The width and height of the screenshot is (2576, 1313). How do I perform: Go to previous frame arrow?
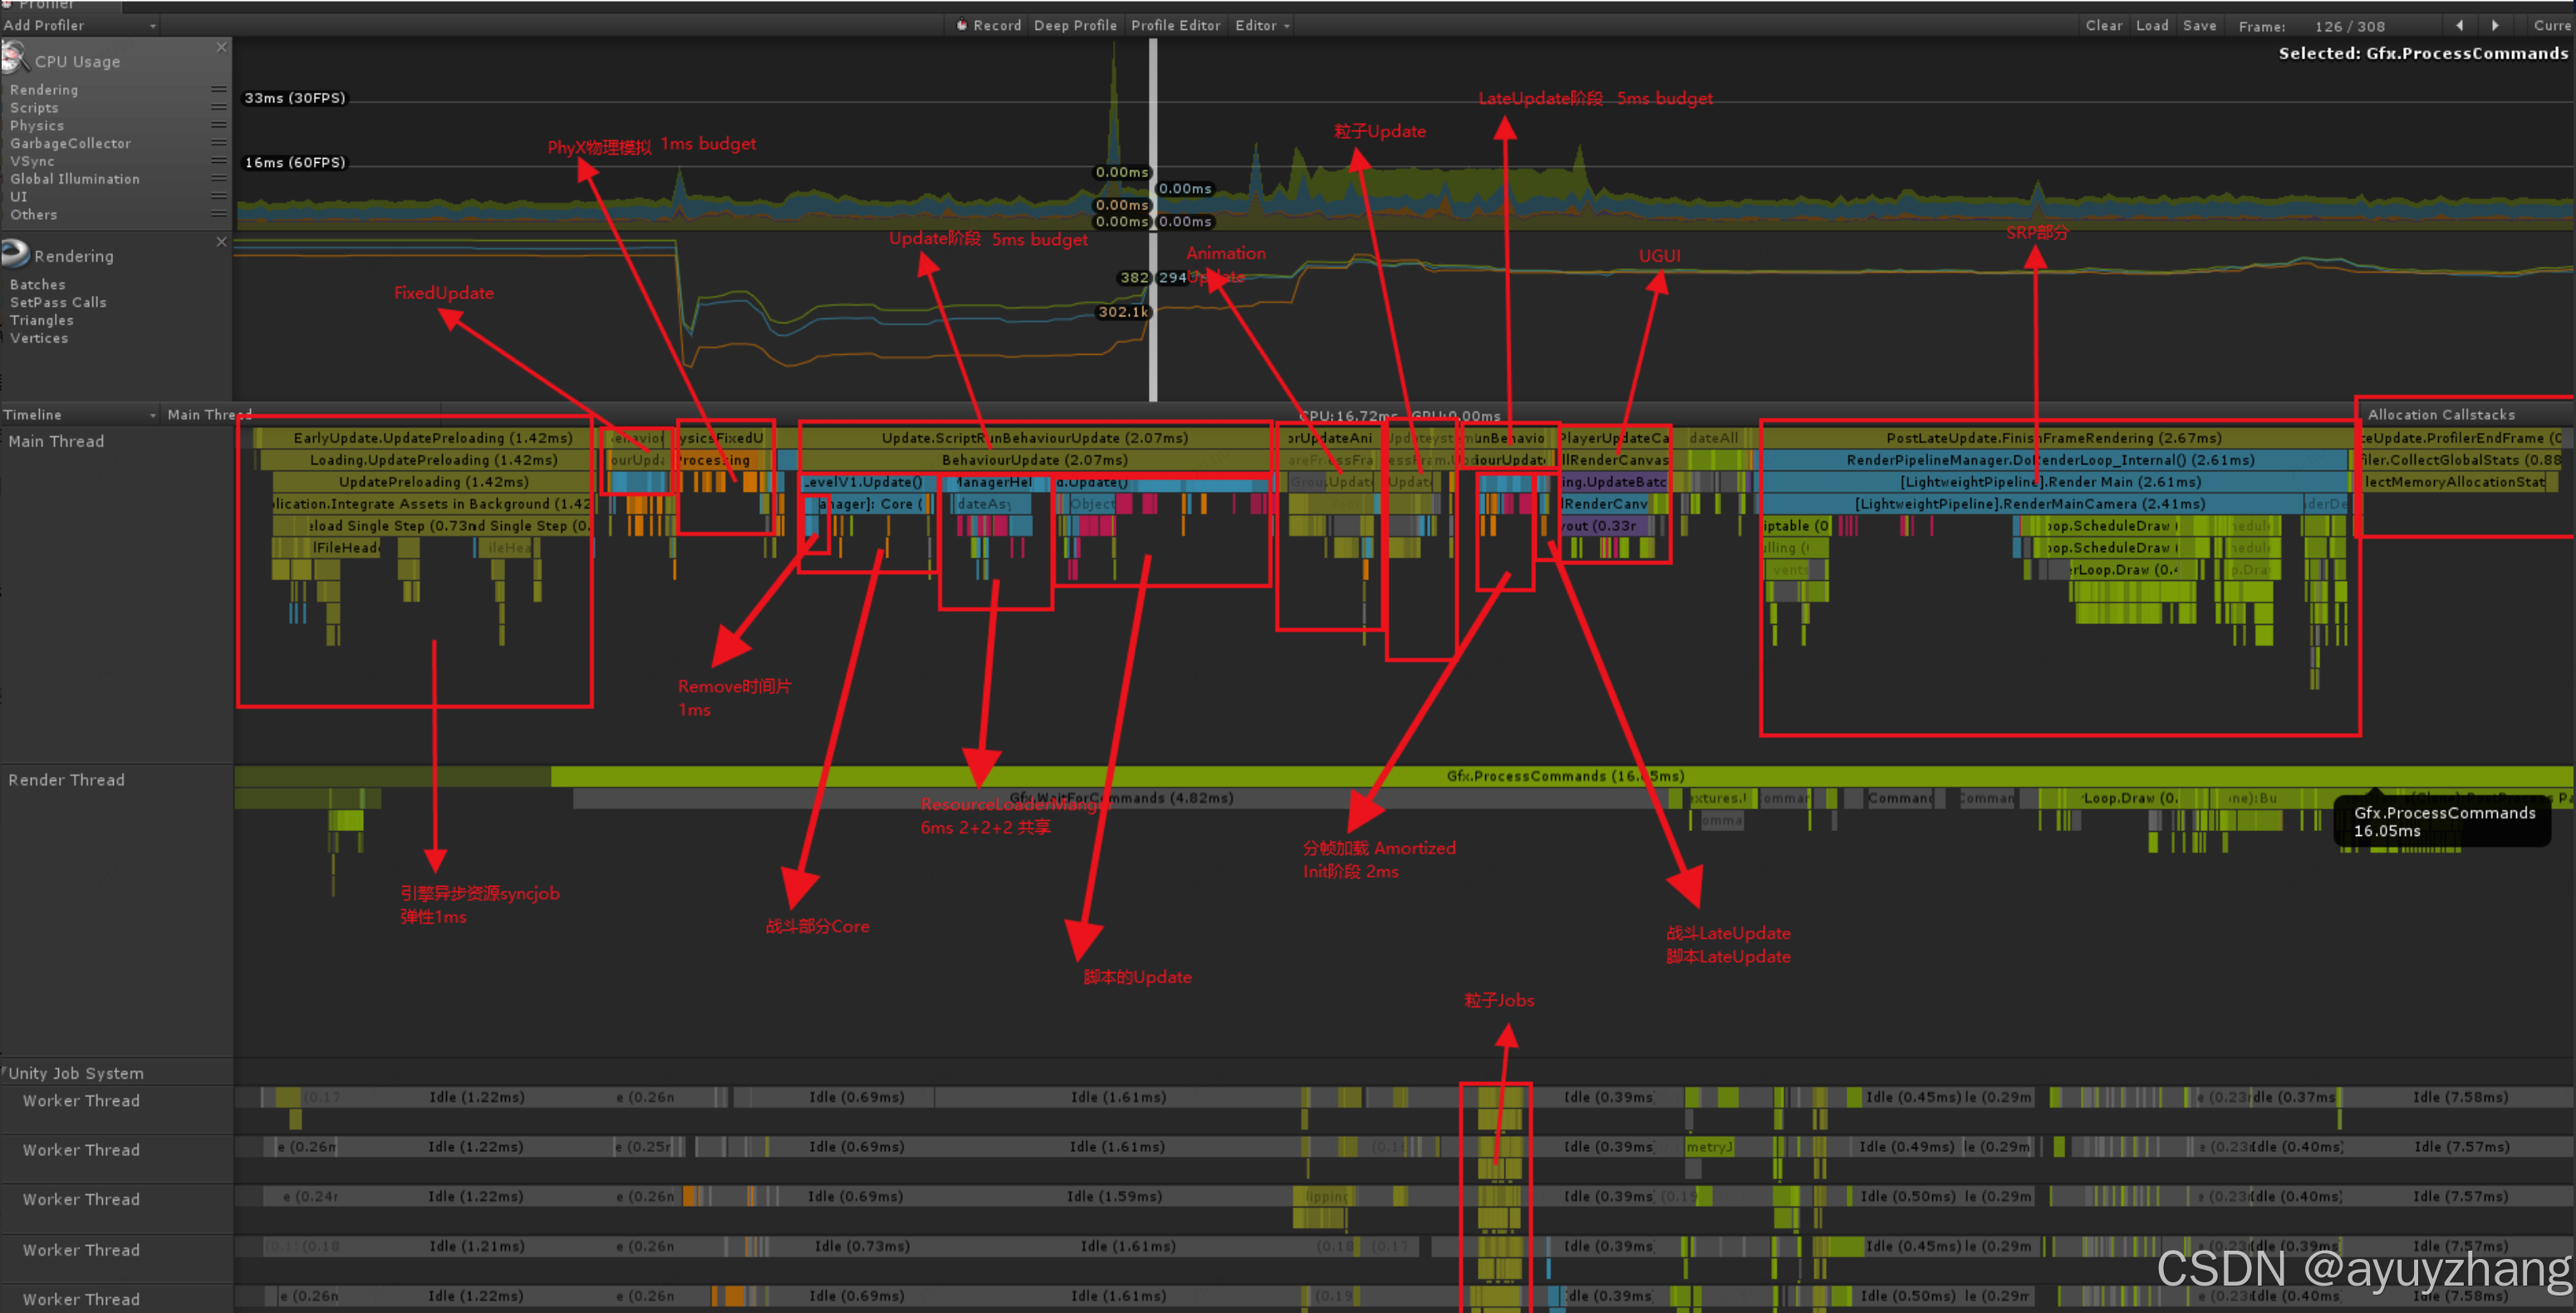pyautogui.click(x=2459, y=26)
